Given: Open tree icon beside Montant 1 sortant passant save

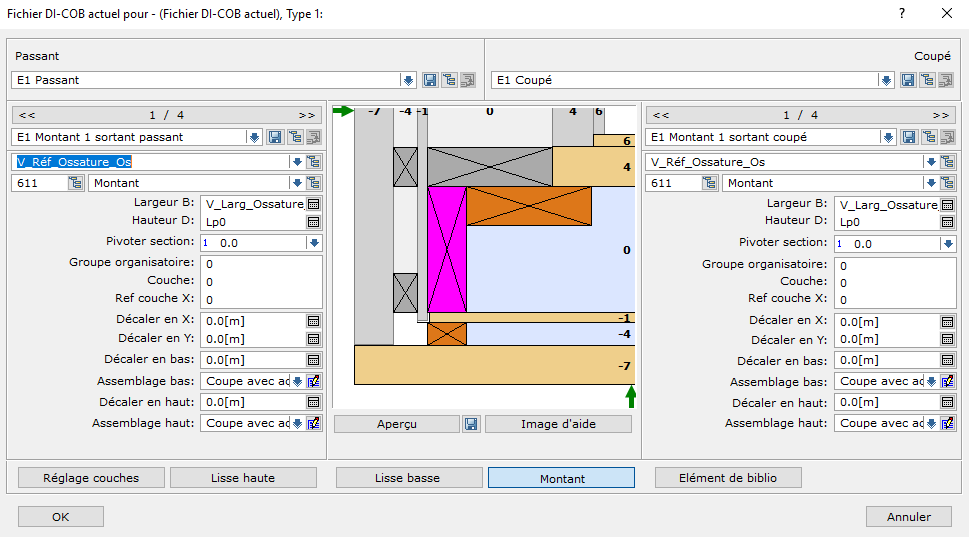Looking at the screenshot, I should 295,137.
